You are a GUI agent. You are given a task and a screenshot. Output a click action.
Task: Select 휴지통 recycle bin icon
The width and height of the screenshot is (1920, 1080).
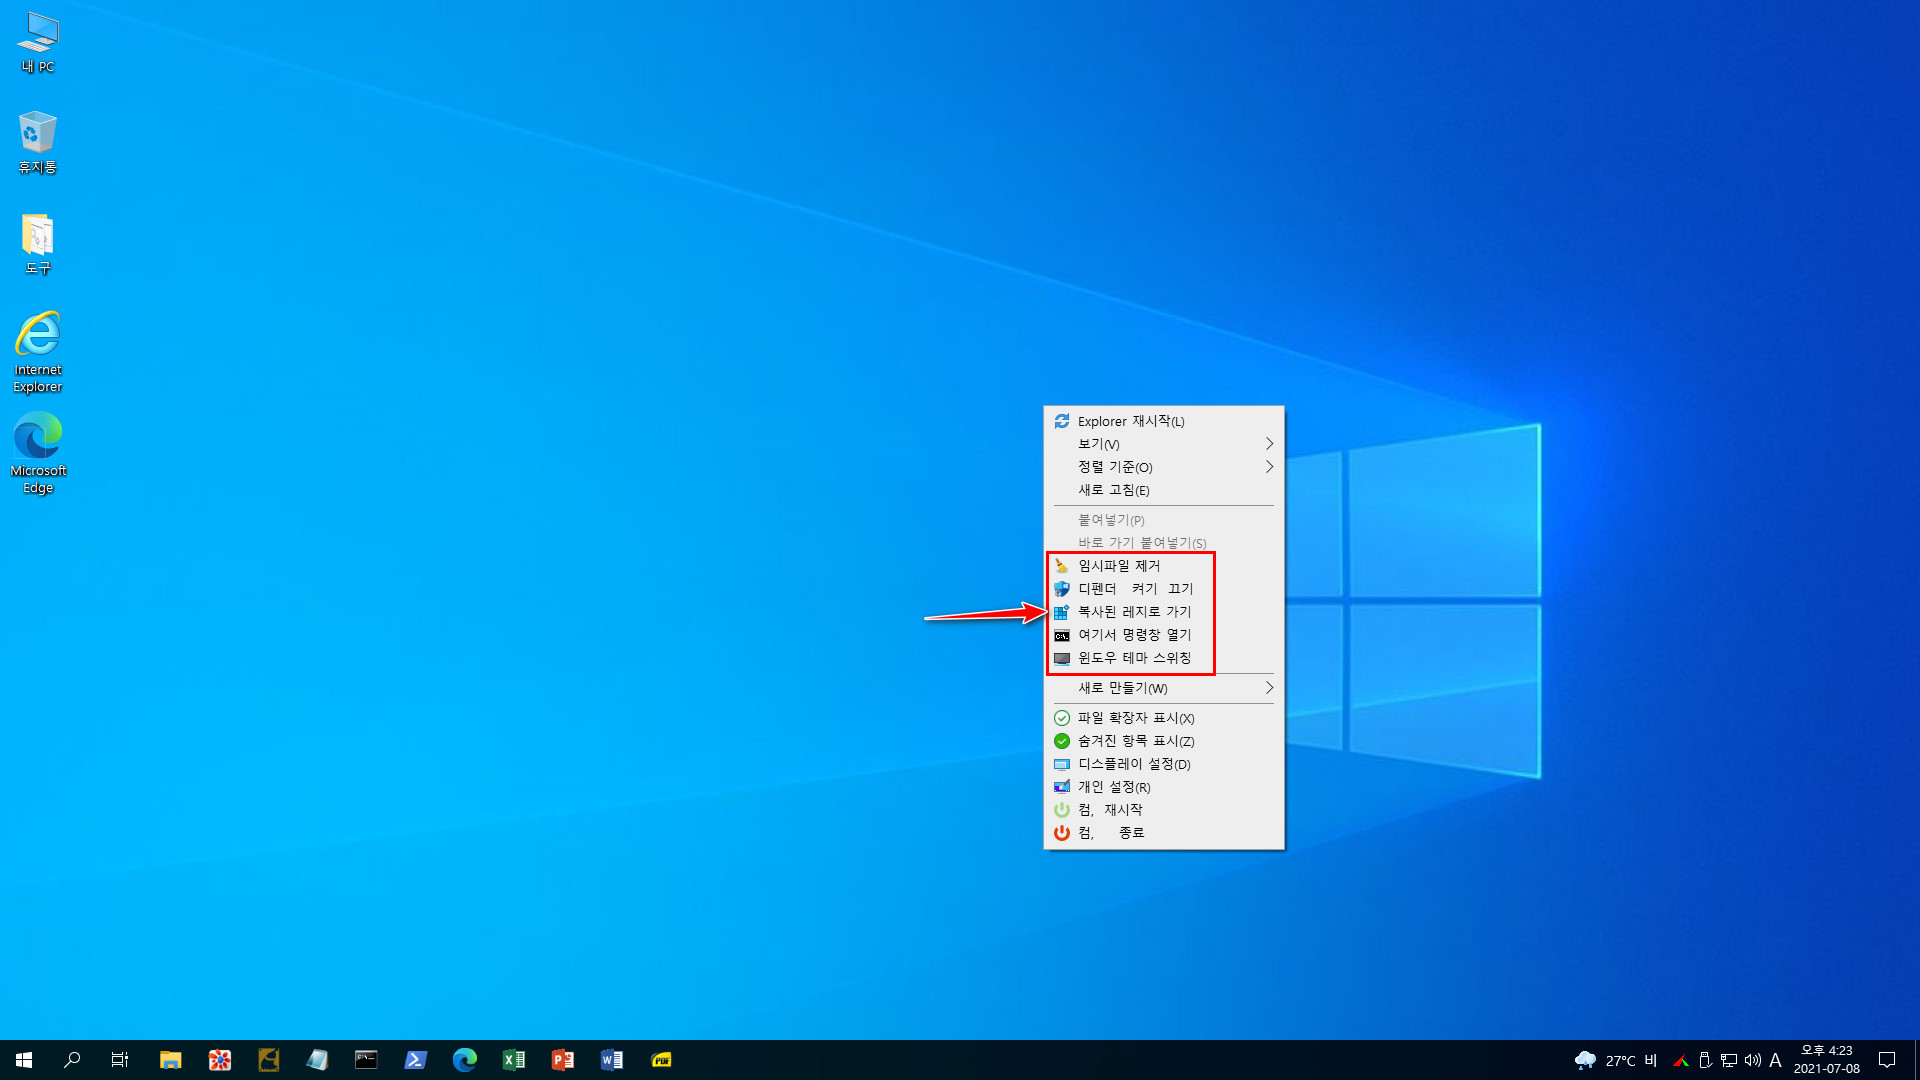coord(38,143)
